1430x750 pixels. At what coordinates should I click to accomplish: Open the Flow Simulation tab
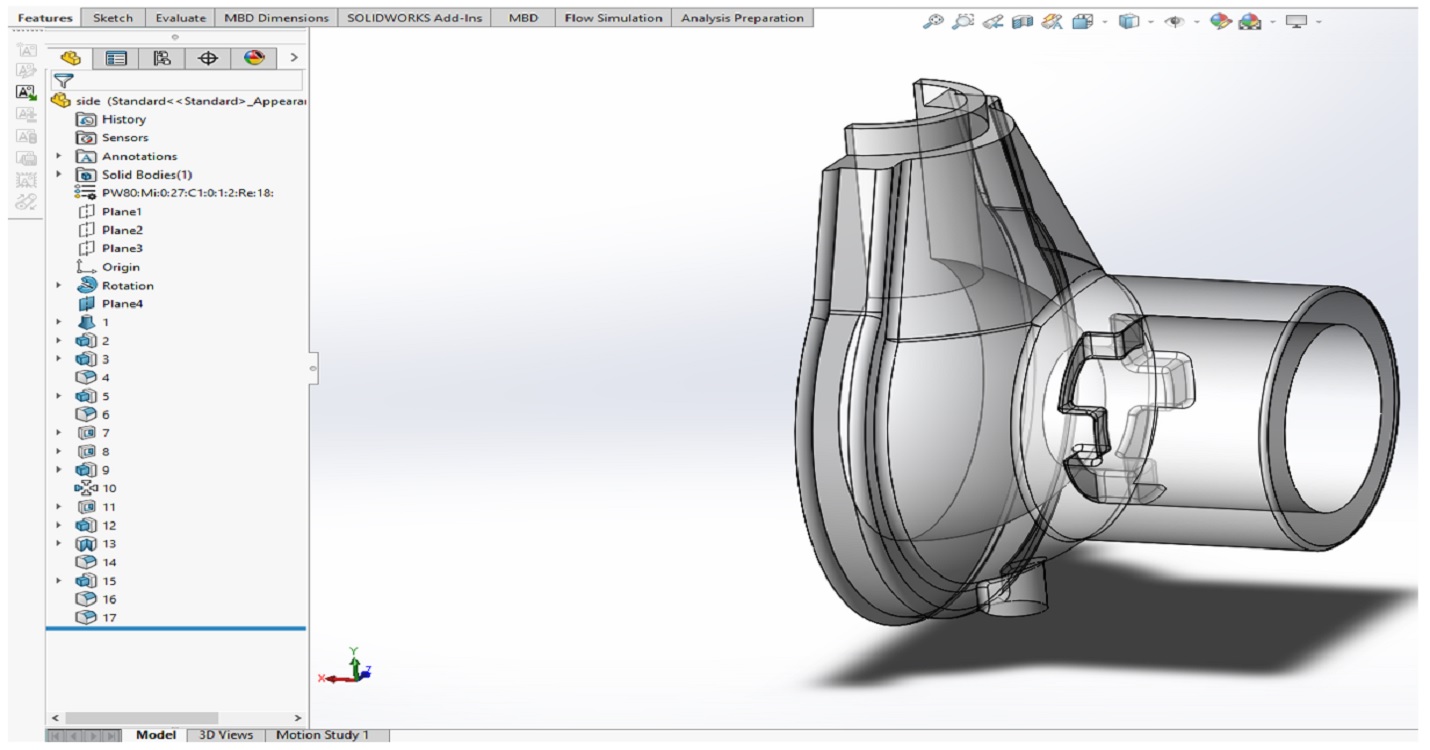pyautogui.click(x=613, y=18)
